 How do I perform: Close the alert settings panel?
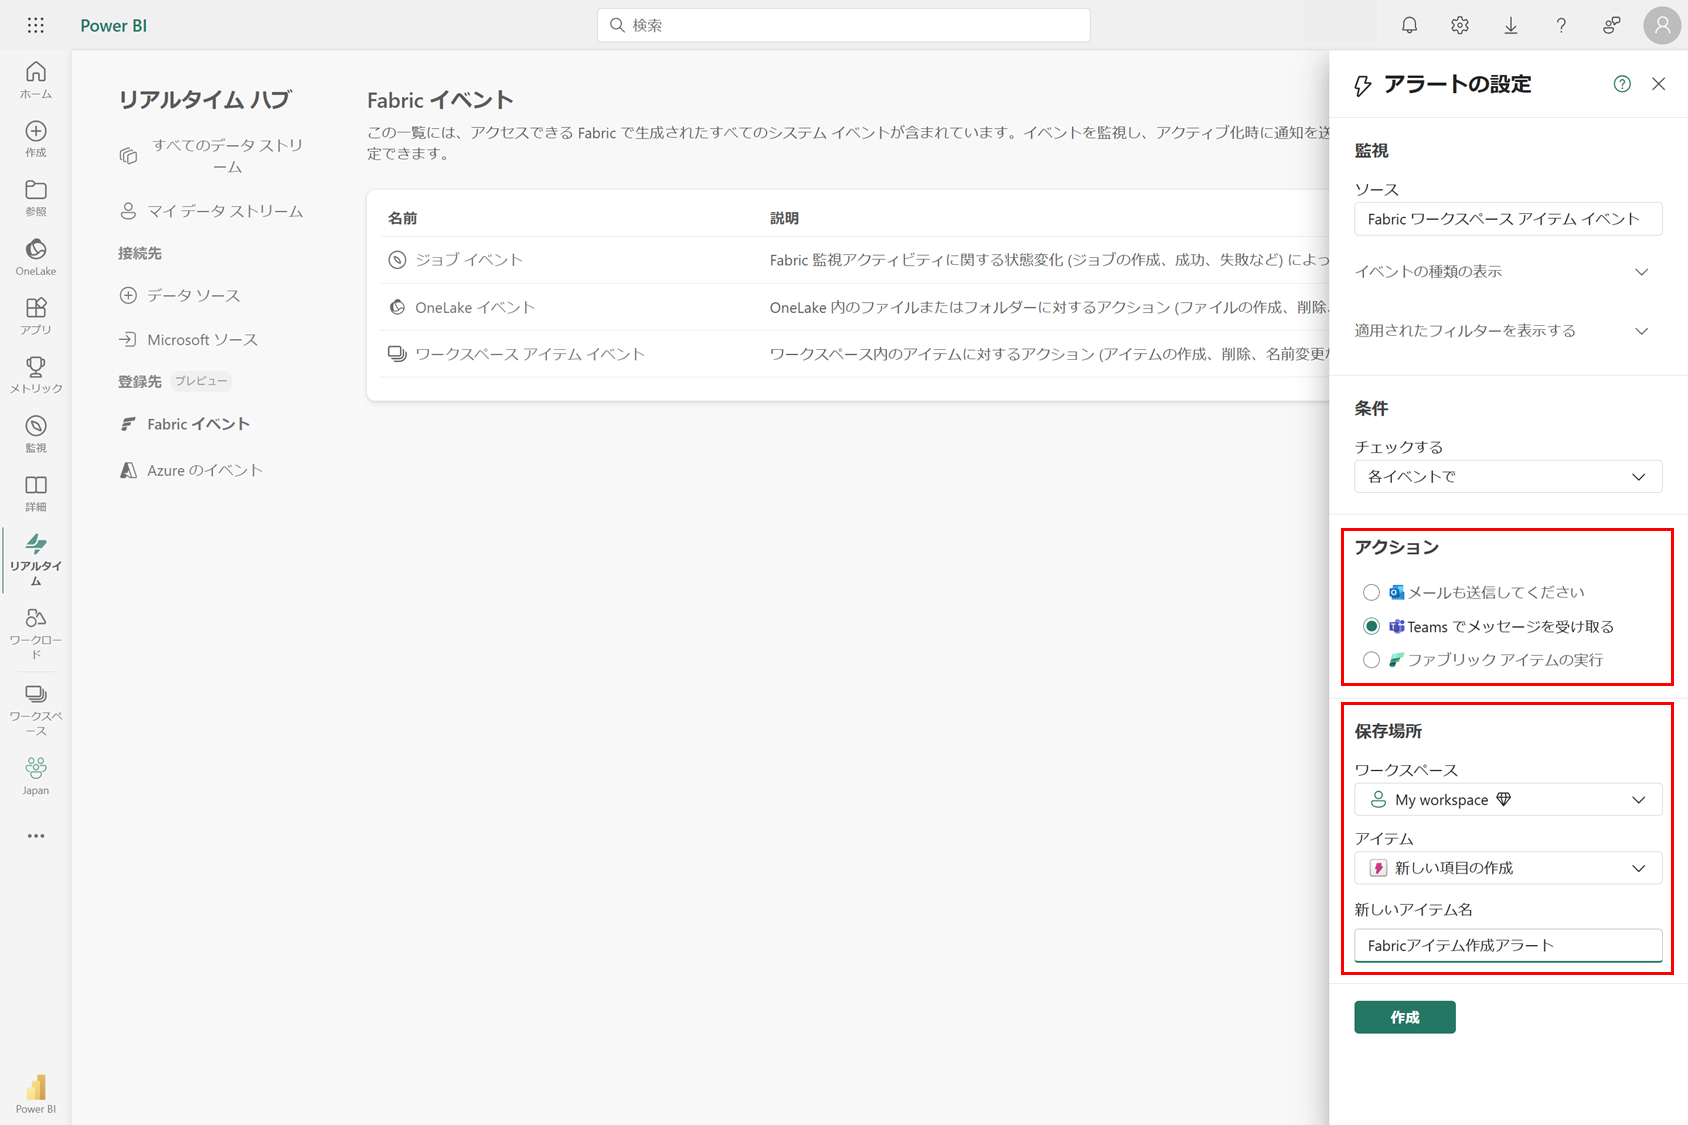[x=1659, y=84]
